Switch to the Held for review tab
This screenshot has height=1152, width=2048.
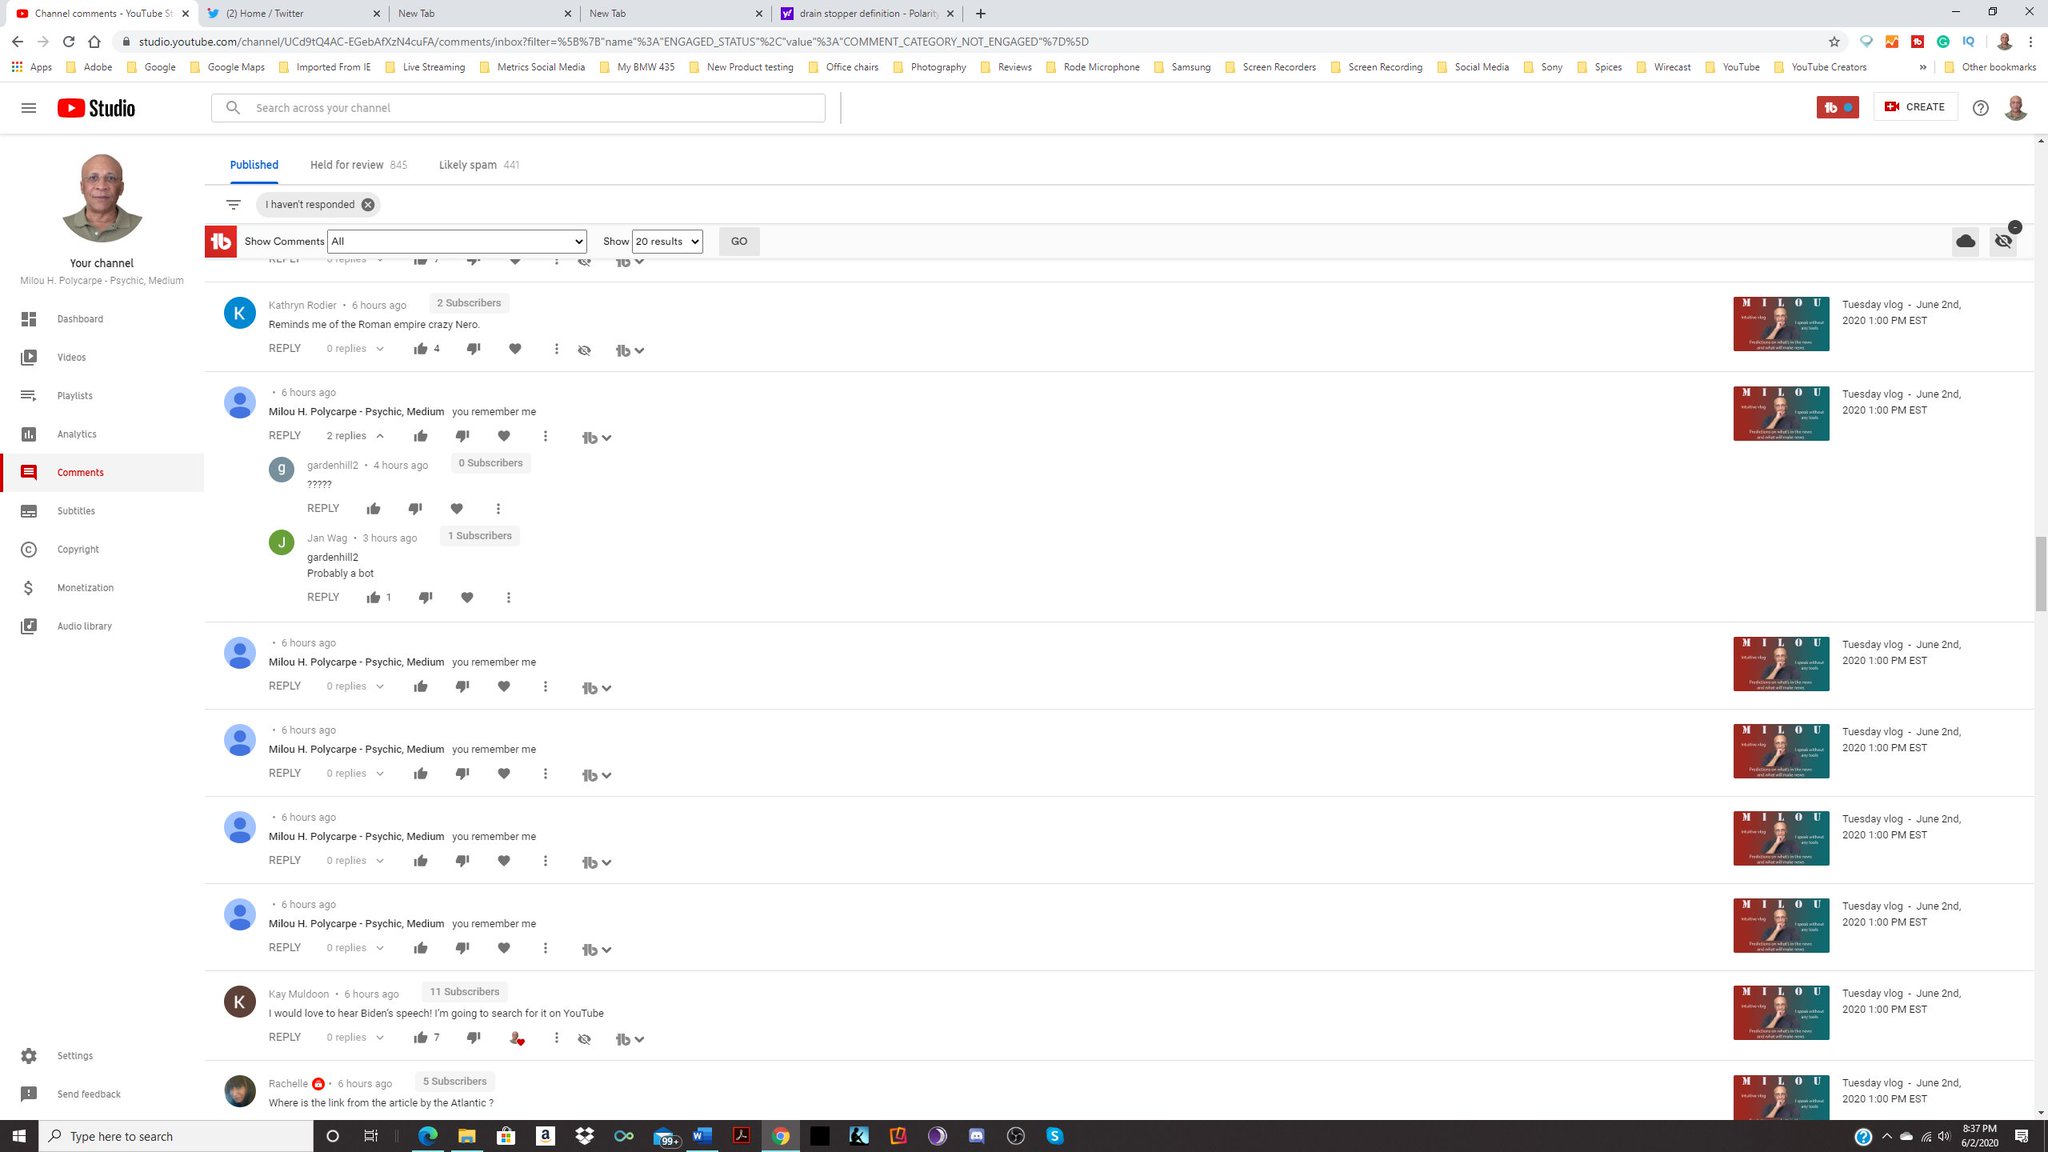click(x=347, y=165)
